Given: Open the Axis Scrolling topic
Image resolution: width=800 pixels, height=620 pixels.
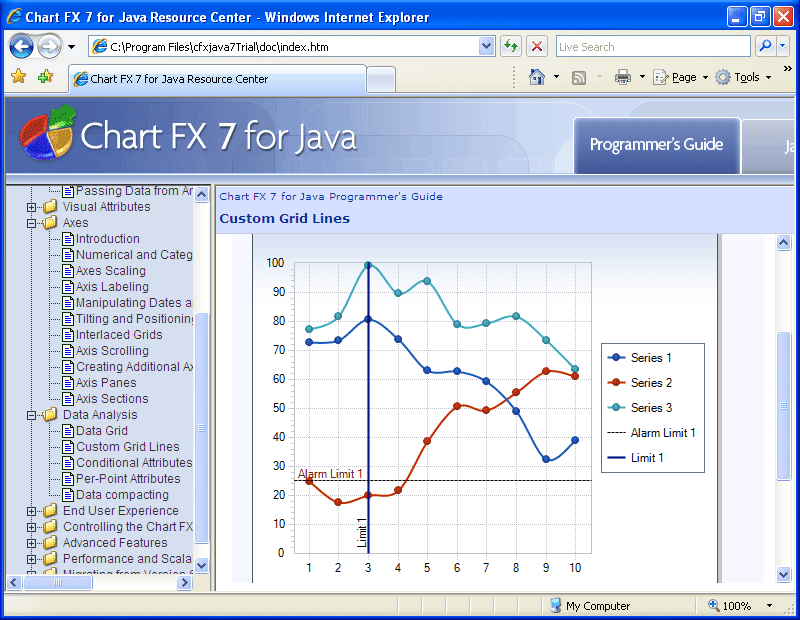Looking at the screenshot, I should coord(112,351).
